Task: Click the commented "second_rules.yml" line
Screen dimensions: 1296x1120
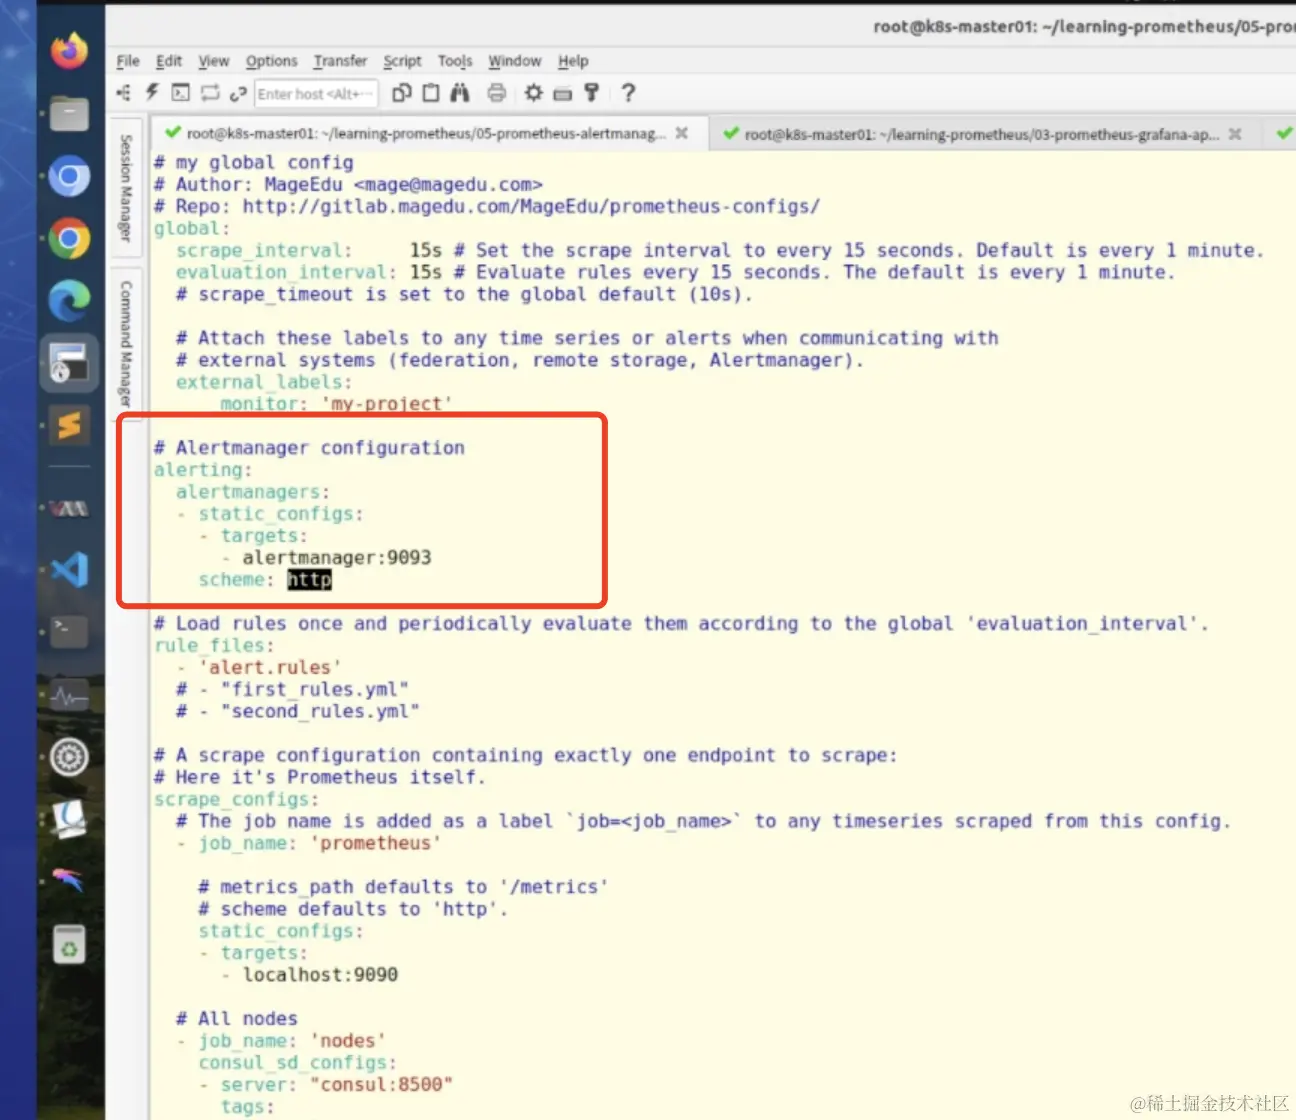Action: [x=298, y=712]
